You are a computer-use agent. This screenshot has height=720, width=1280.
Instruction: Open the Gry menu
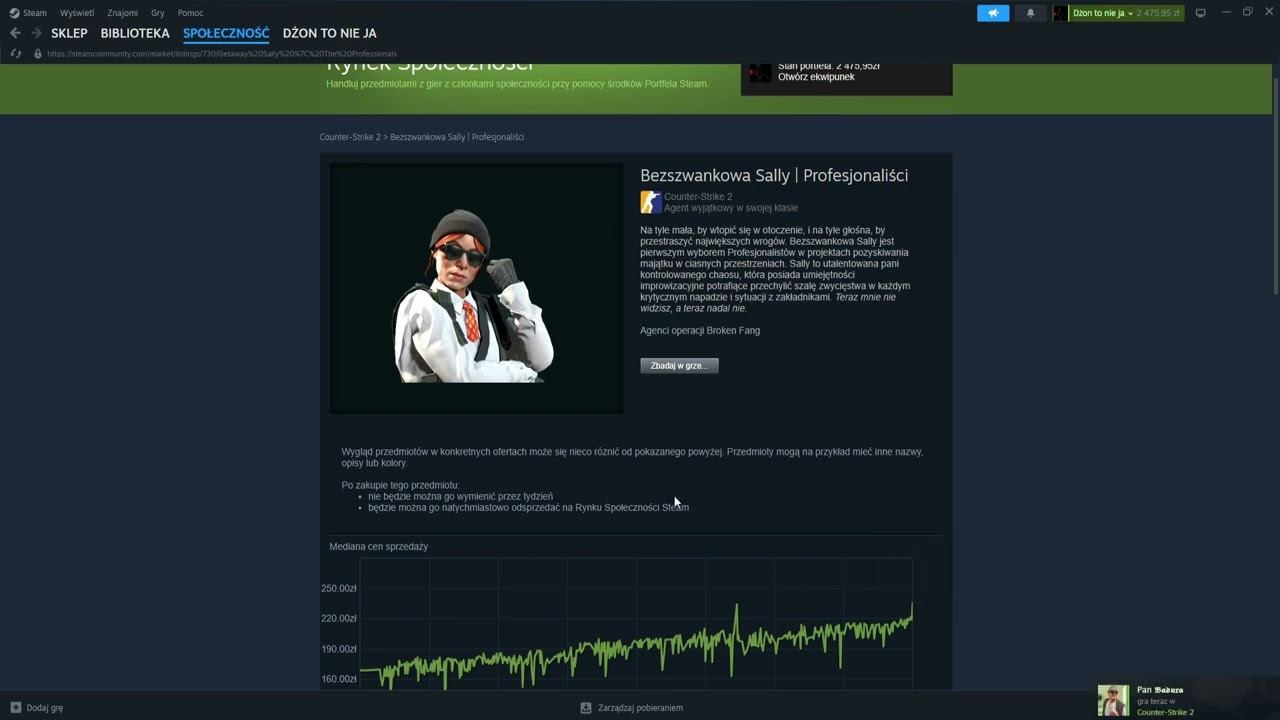pos(158,13)
